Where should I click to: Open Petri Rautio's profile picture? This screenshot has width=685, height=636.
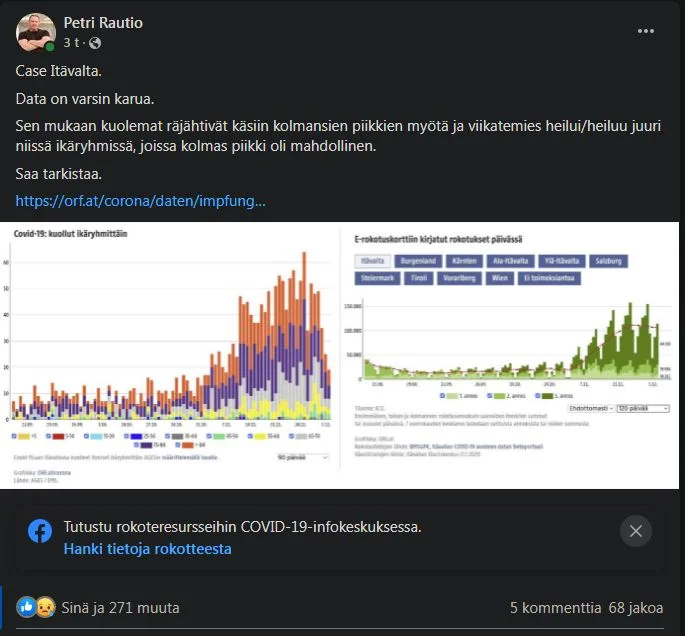[x=36, y=32]
